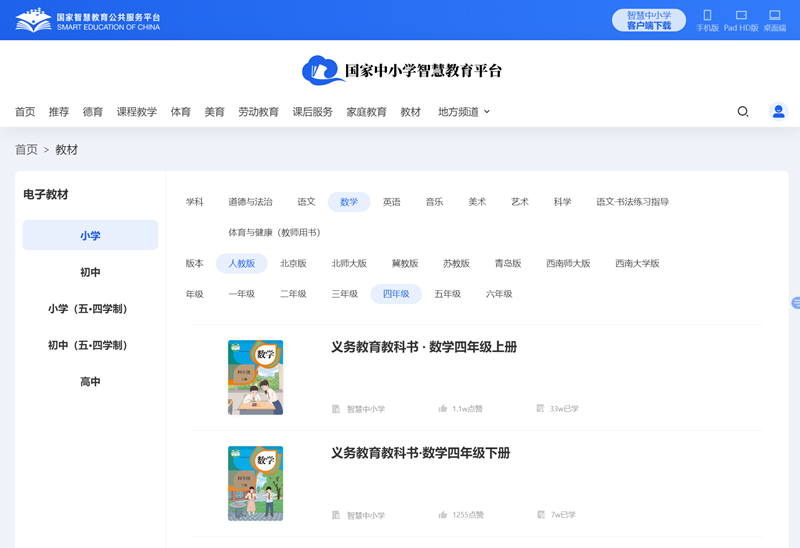
Task: Open the 课程教学 nav item
Action: [137, 112]
